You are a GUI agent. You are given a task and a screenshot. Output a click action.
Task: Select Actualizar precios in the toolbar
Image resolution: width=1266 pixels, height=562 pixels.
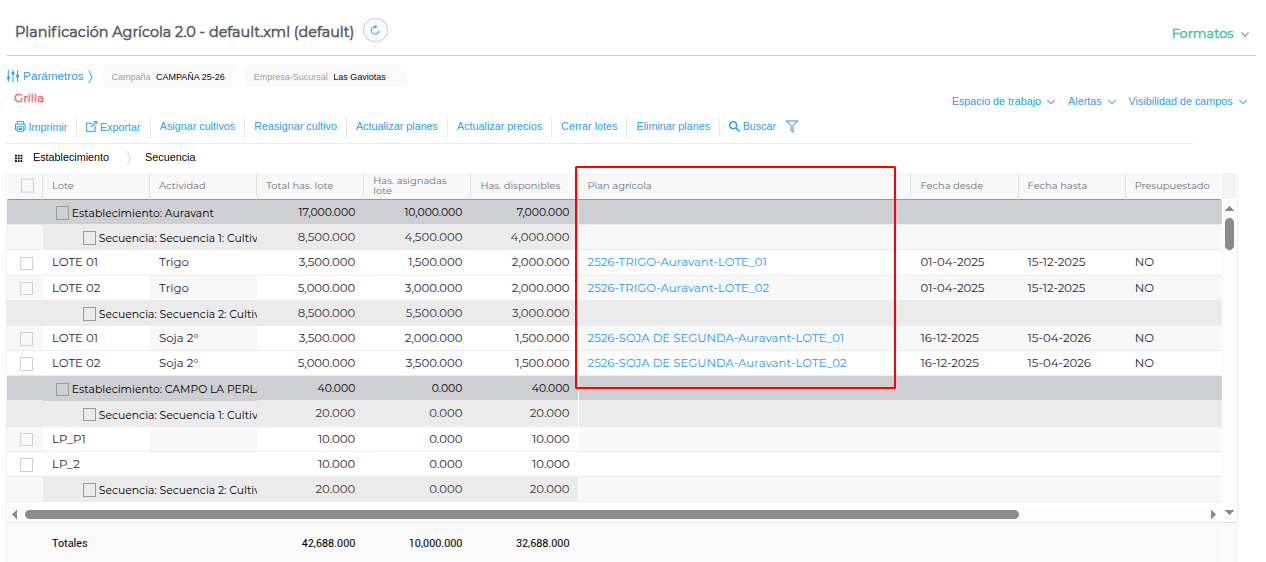(x=499, y=127)
